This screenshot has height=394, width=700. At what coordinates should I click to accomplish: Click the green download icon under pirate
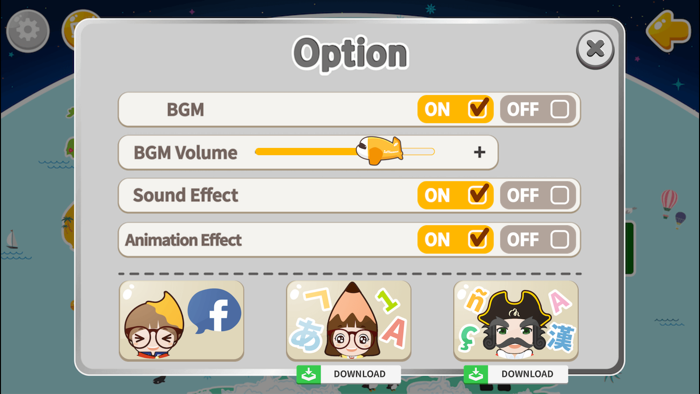(476, 374)
